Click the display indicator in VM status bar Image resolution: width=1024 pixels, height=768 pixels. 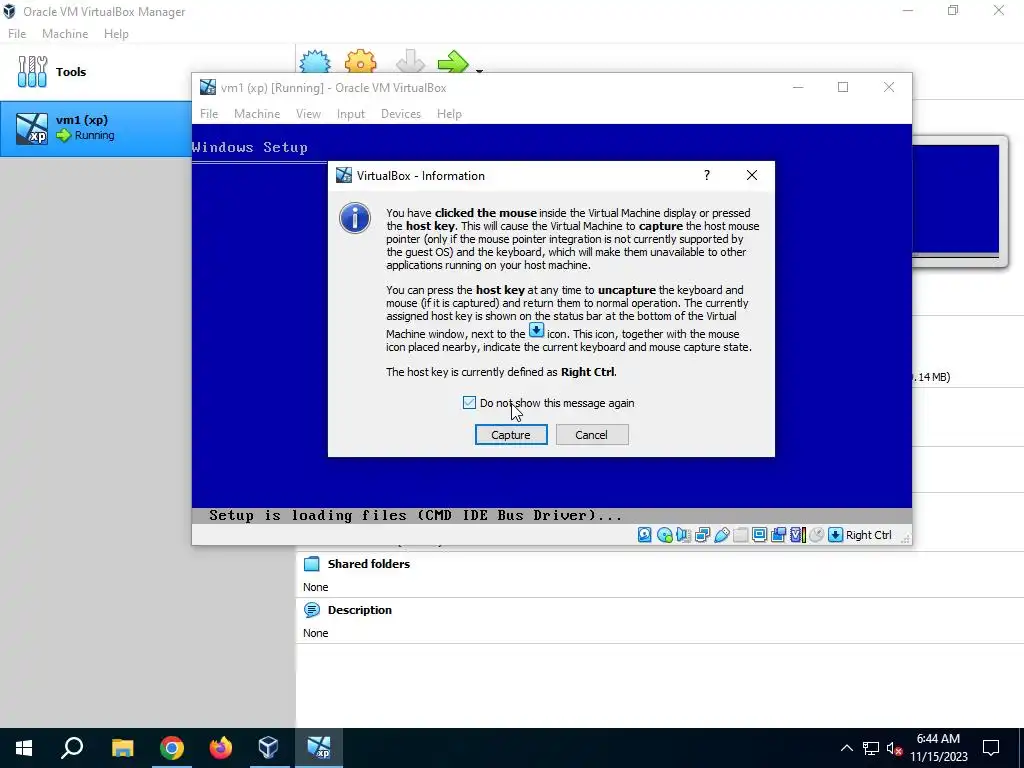tap(760, 535)
